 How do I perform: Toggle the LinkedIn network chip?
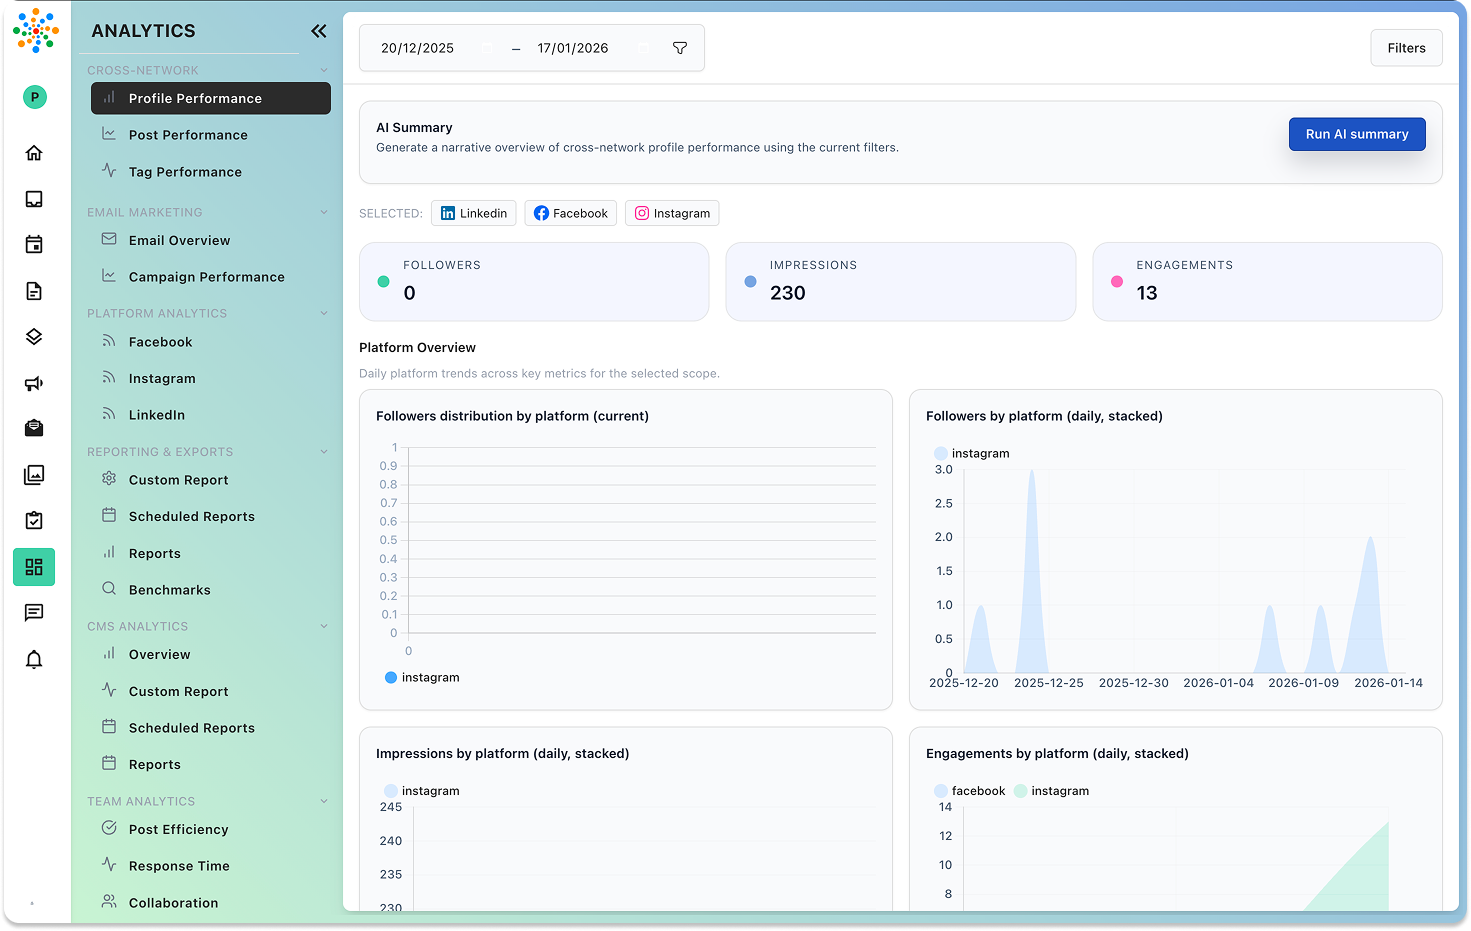pos(473,213)
